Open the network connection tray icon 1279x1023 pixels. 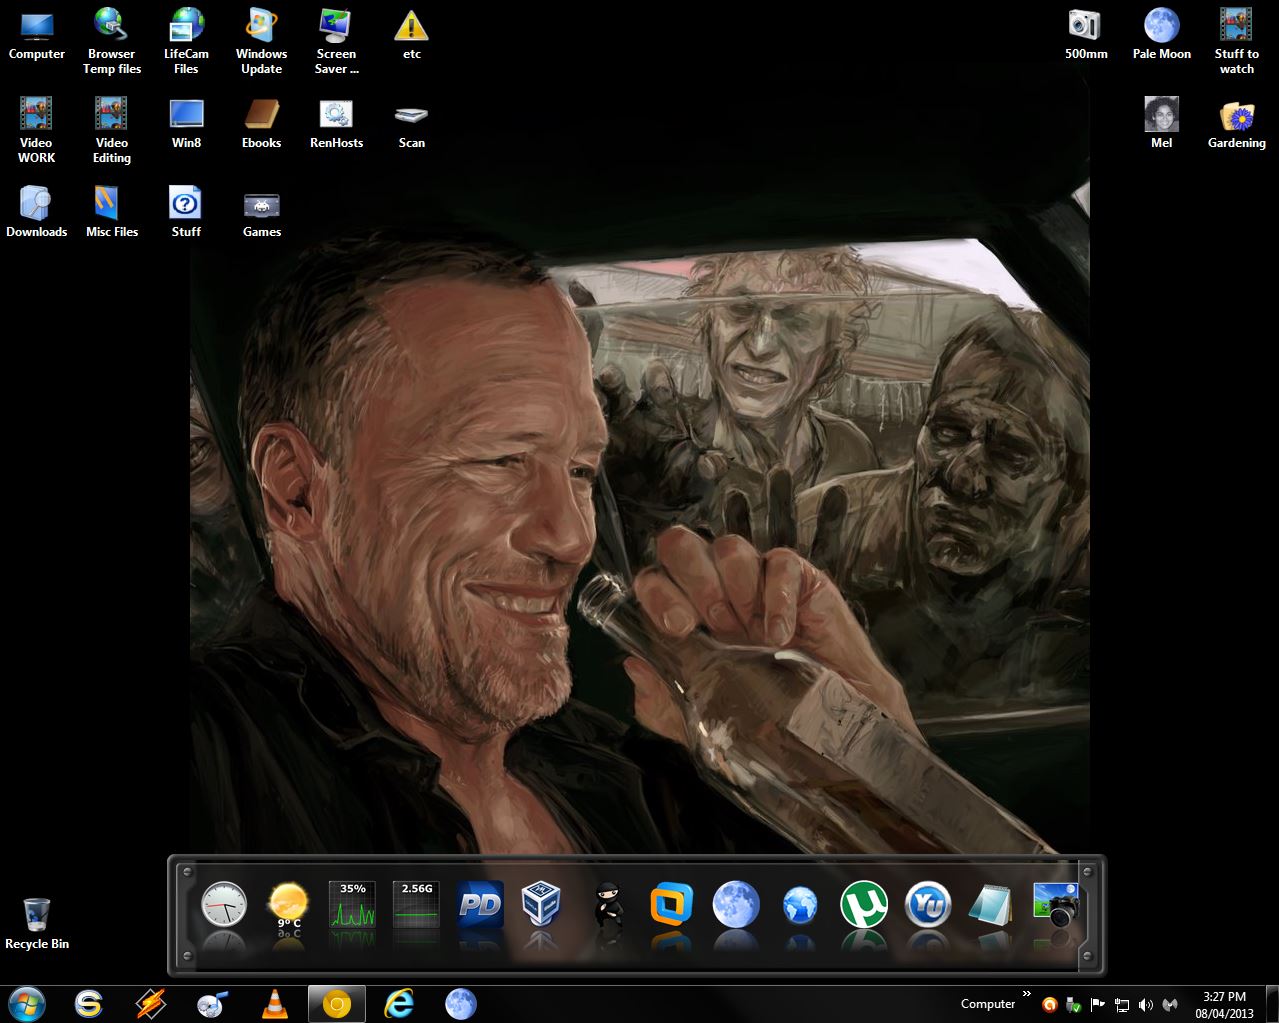(x=1122, y=1005)
